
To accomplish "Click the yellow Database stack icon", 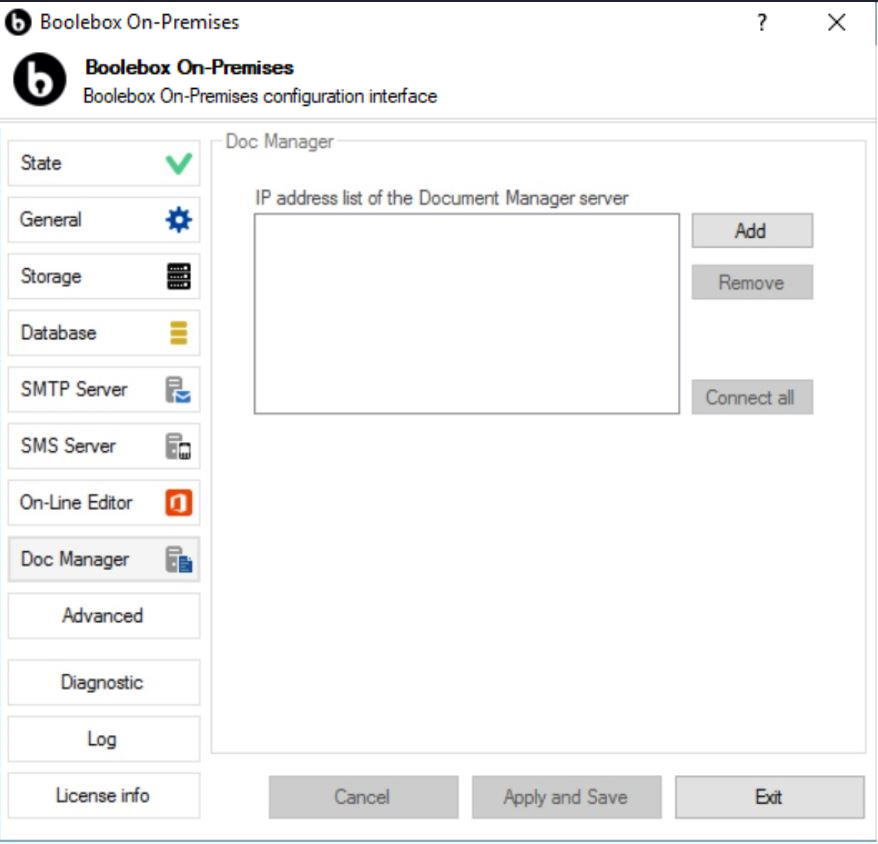I will pyautogui.click(x=179, y=333).
